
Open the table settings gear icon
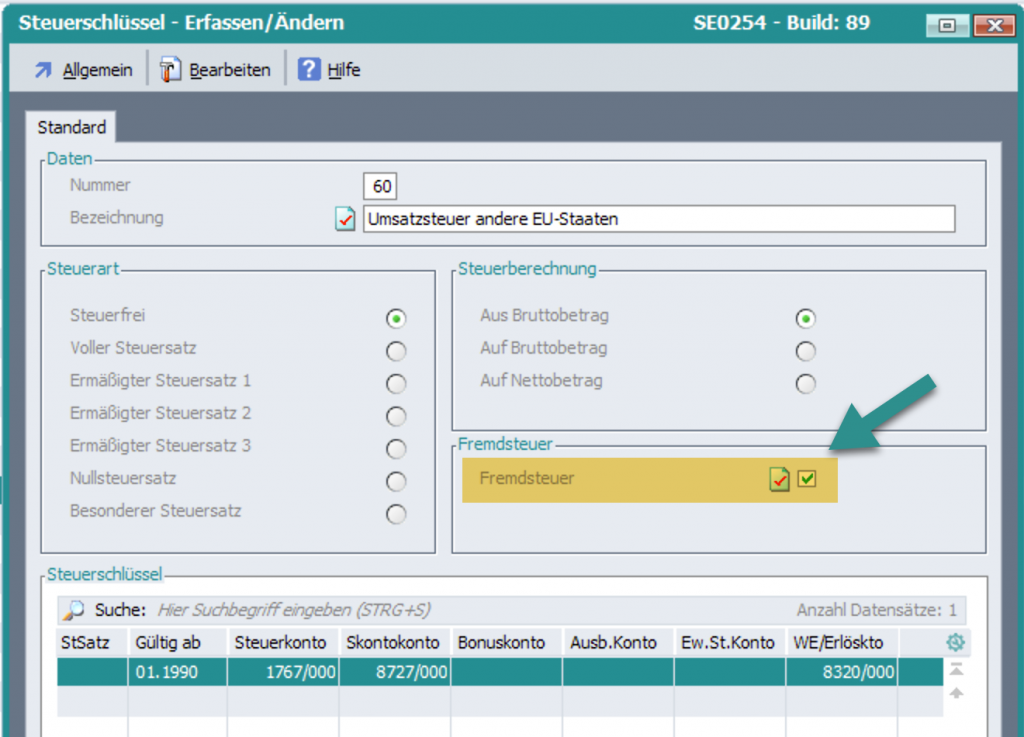point(956,643)
